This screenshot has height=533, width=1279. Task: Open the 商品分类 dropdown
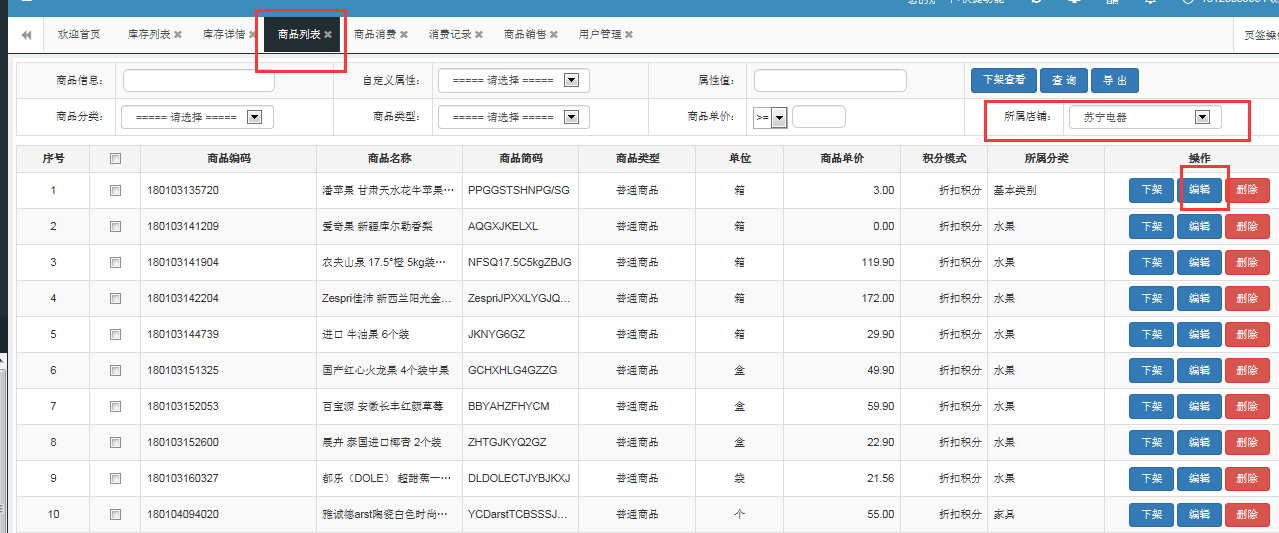(x=197, y=117)
